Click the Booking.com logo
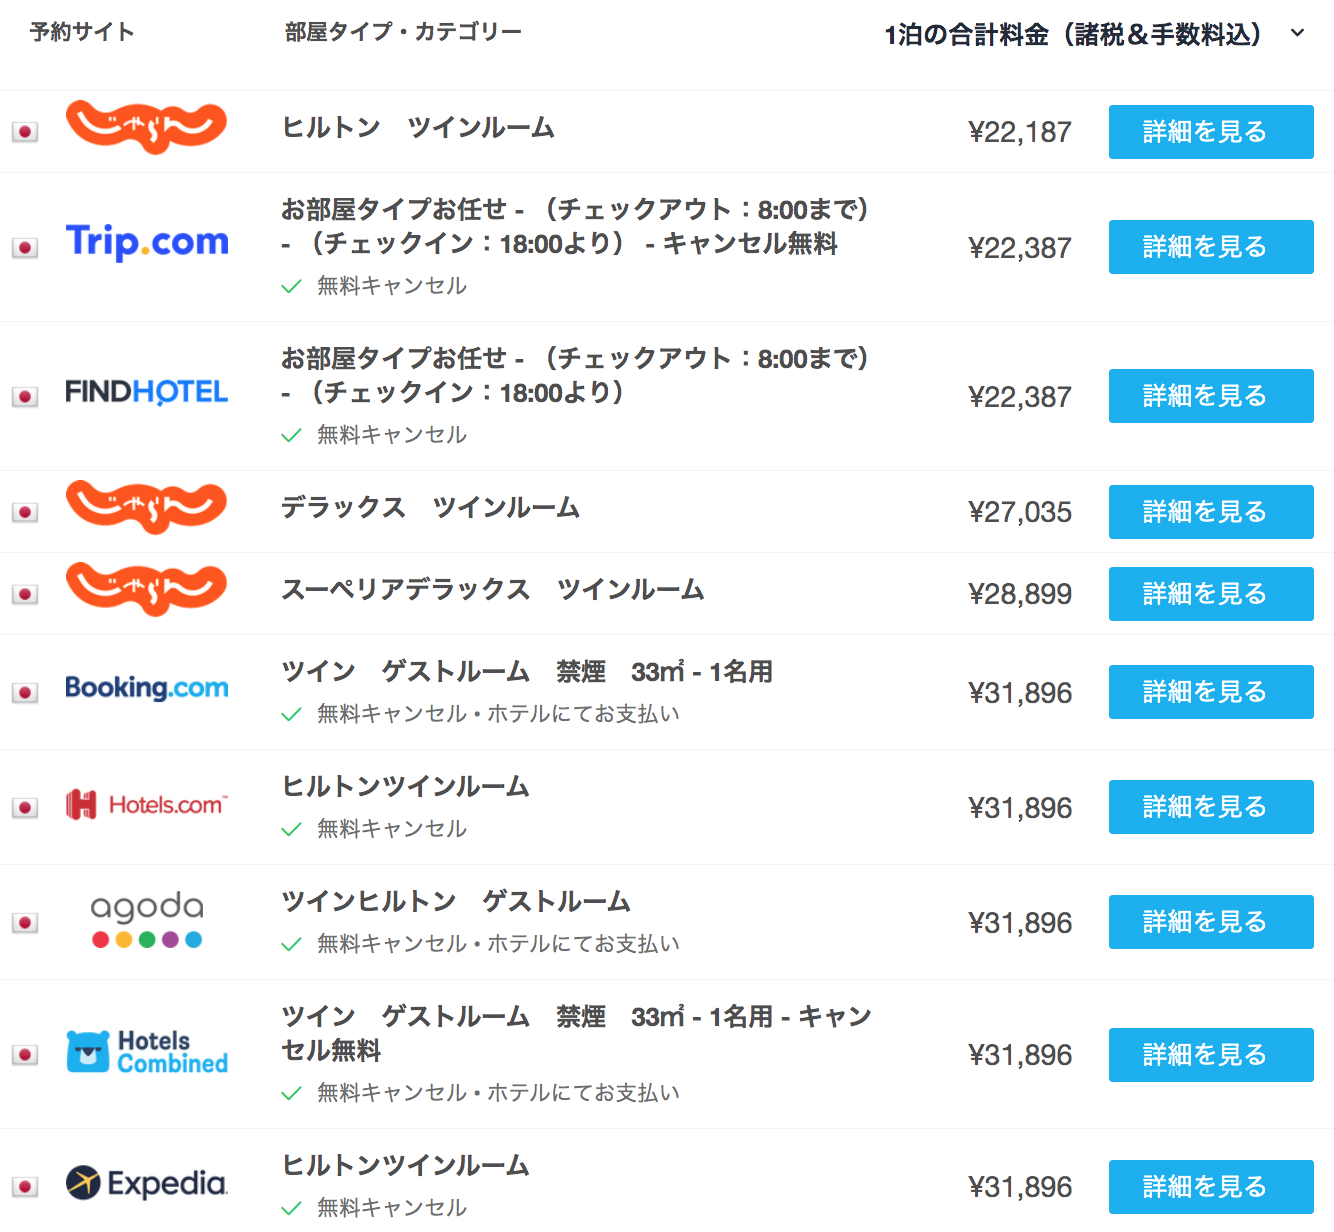 pos(147,688)
